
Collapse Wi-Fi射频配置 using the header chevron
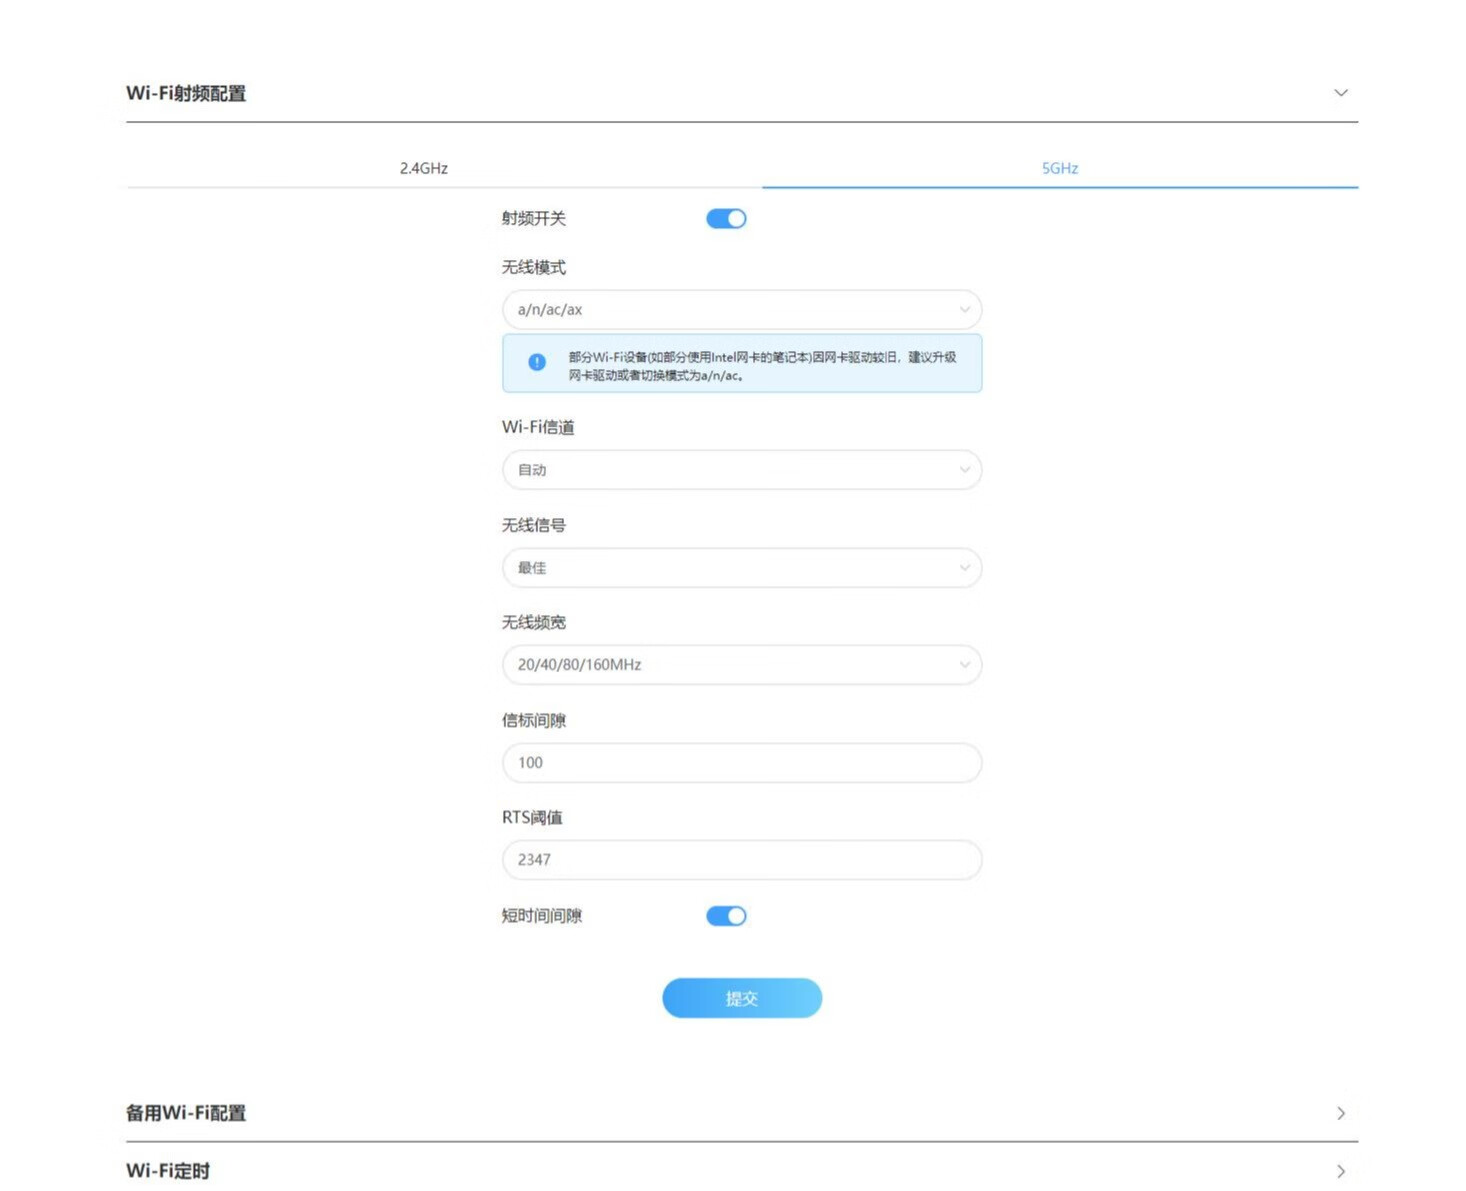pyautogui.click(x=1340, y=93)
